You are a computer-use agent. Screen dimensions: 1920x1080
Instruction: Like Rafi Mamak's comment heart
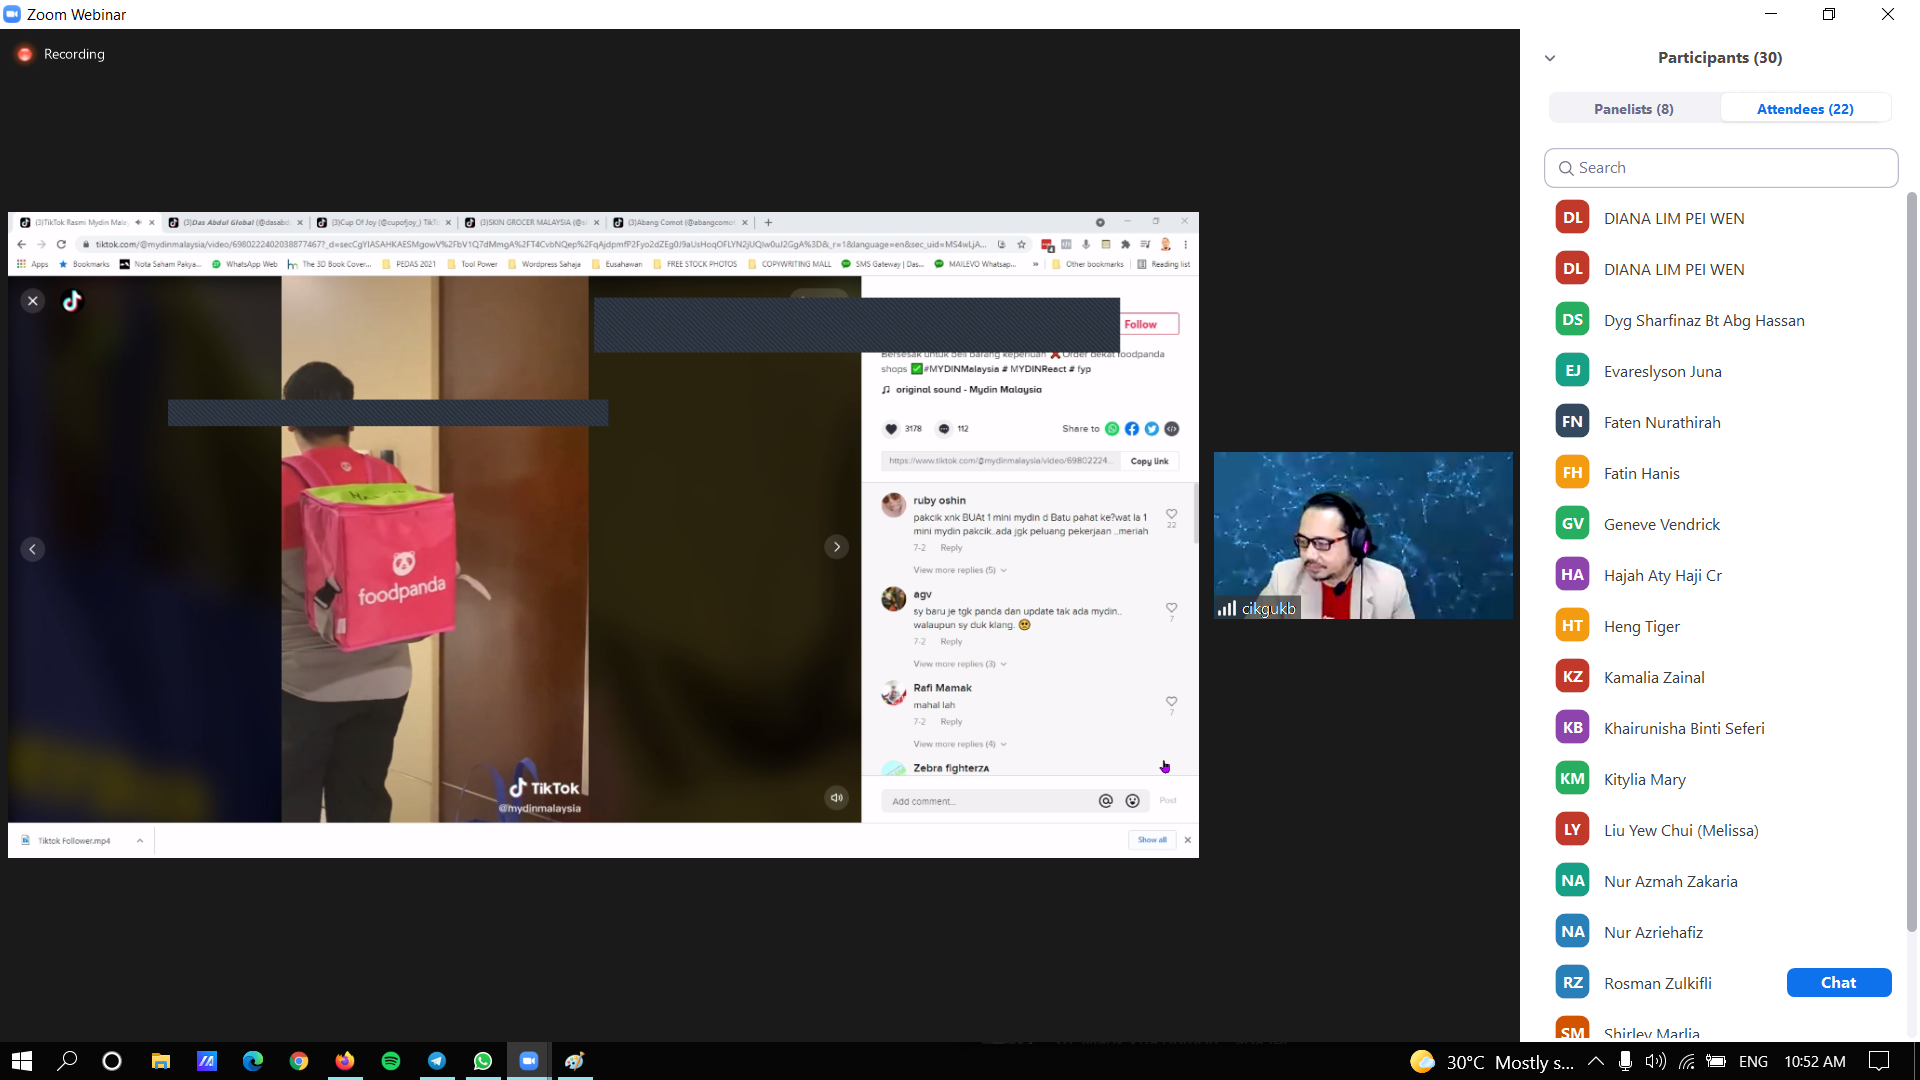pos(1171,702)
